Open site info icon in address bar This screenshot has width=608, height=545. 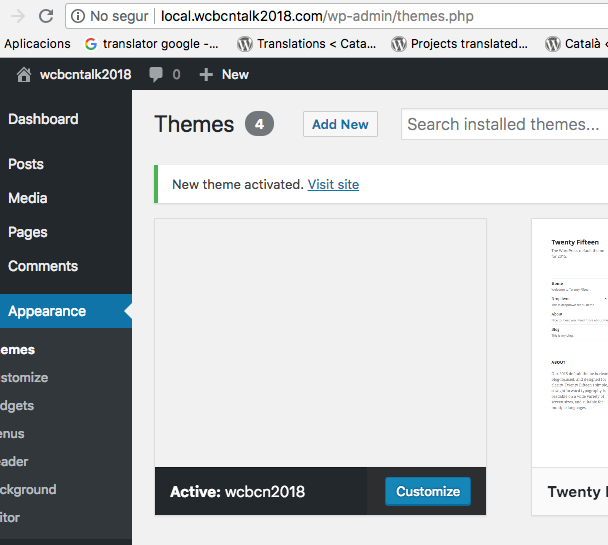(78, 16)
